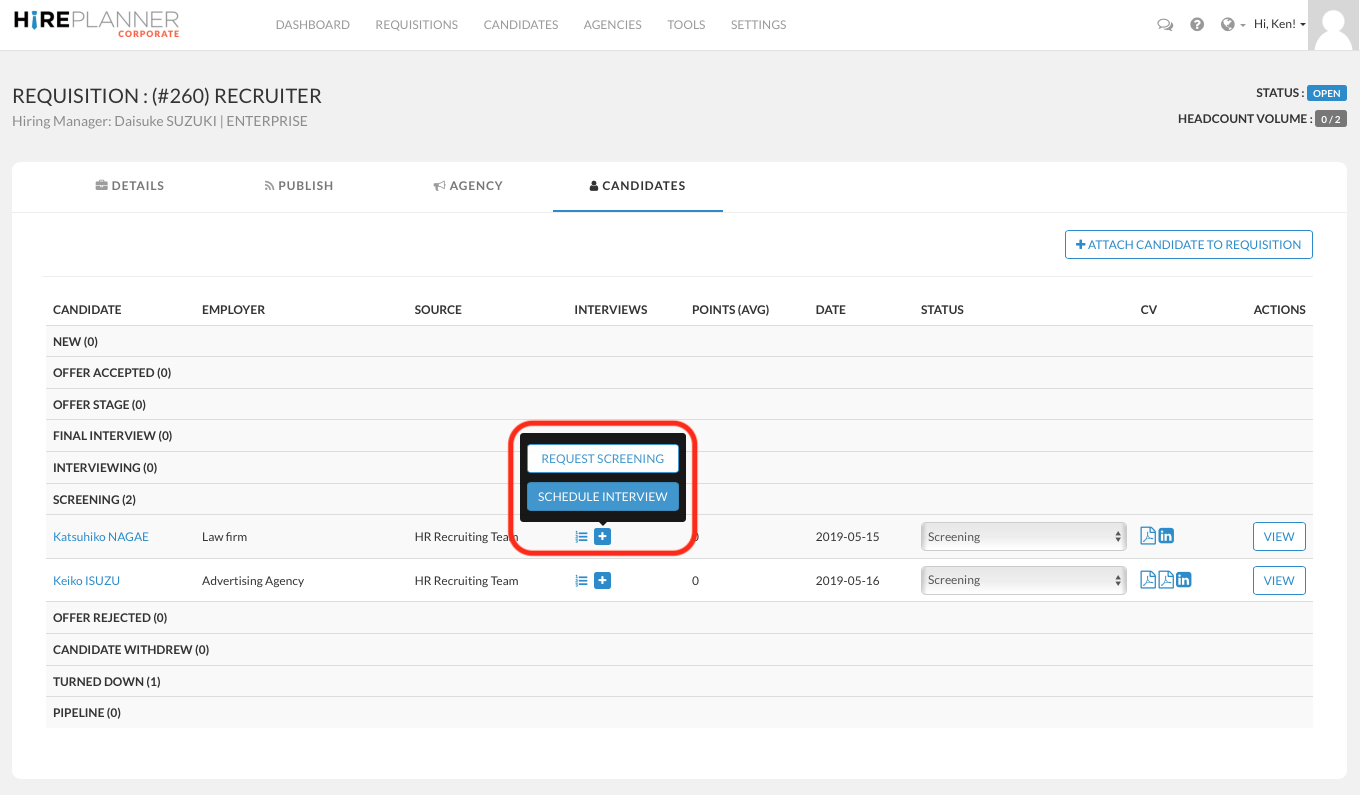Click the Schedule Interview button
Viewport: 1360px width, 795px height.
tap(602, 497)
